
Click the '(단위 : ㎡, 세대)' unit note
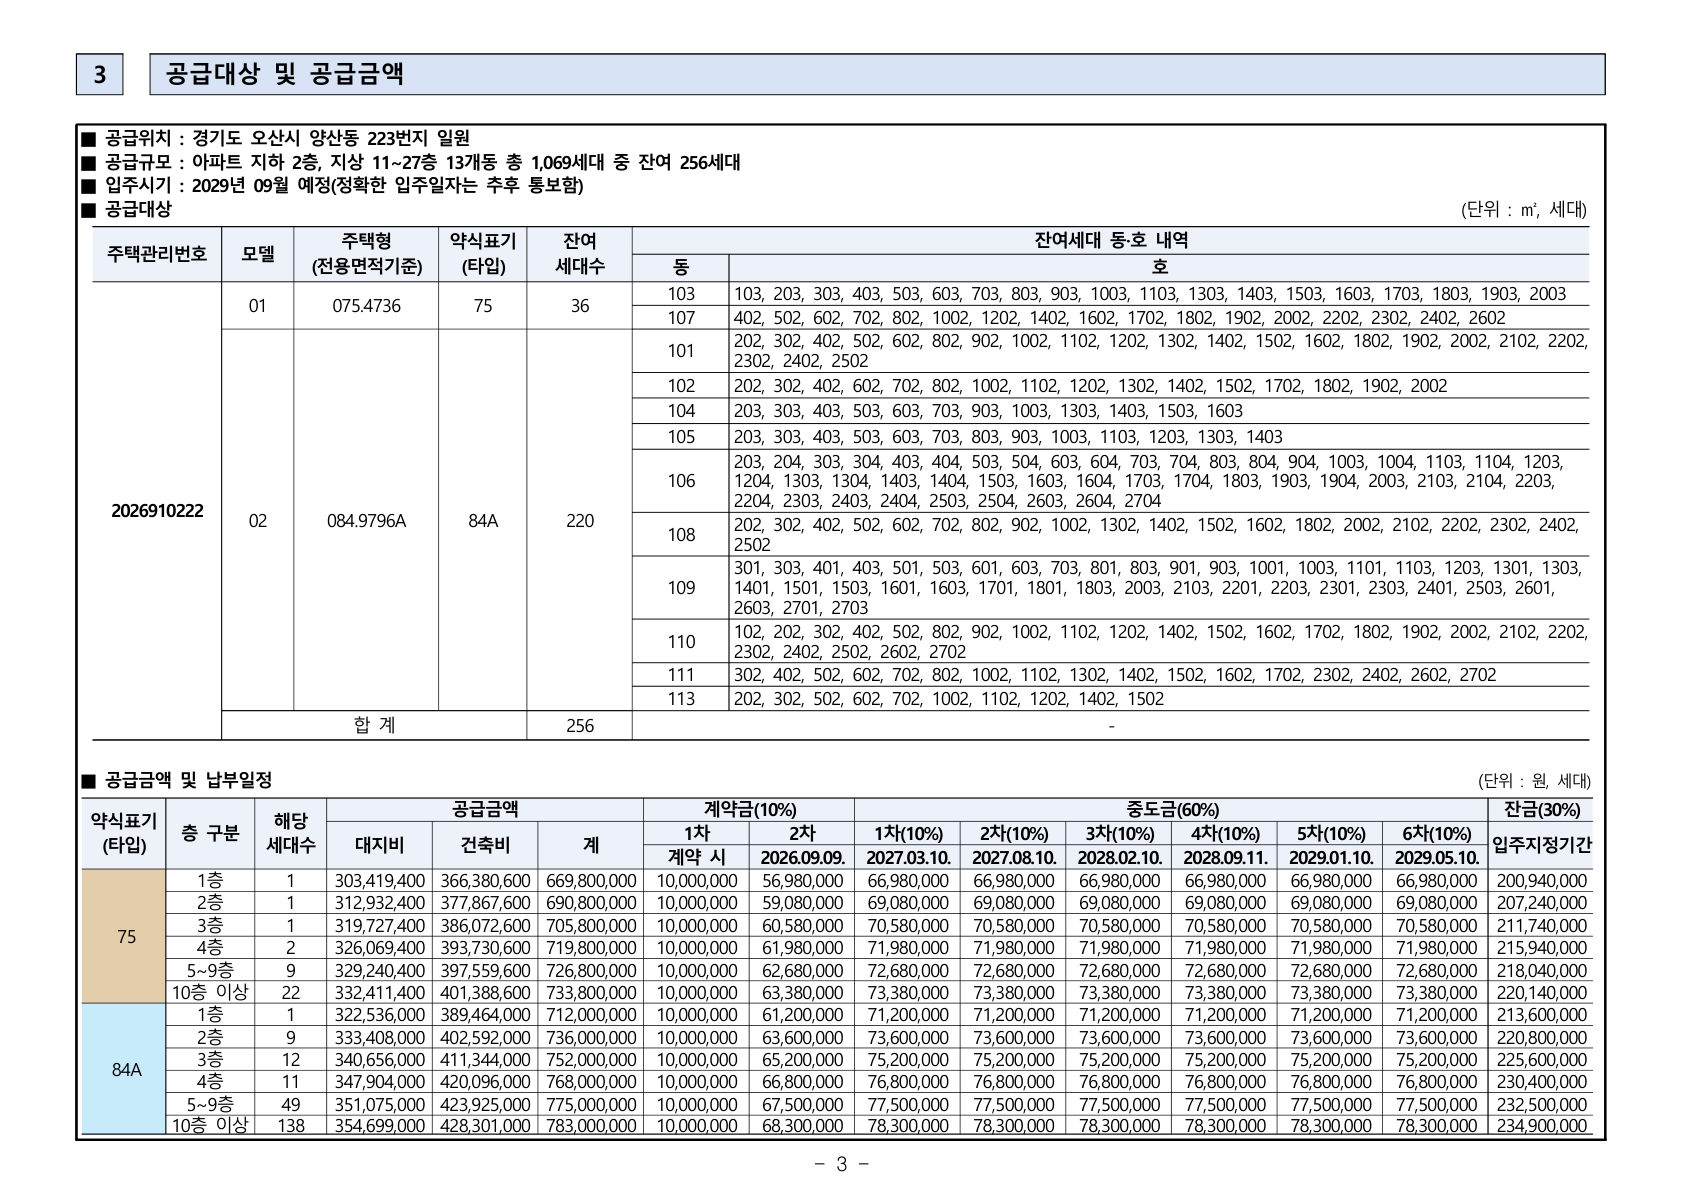(1524, 210)
